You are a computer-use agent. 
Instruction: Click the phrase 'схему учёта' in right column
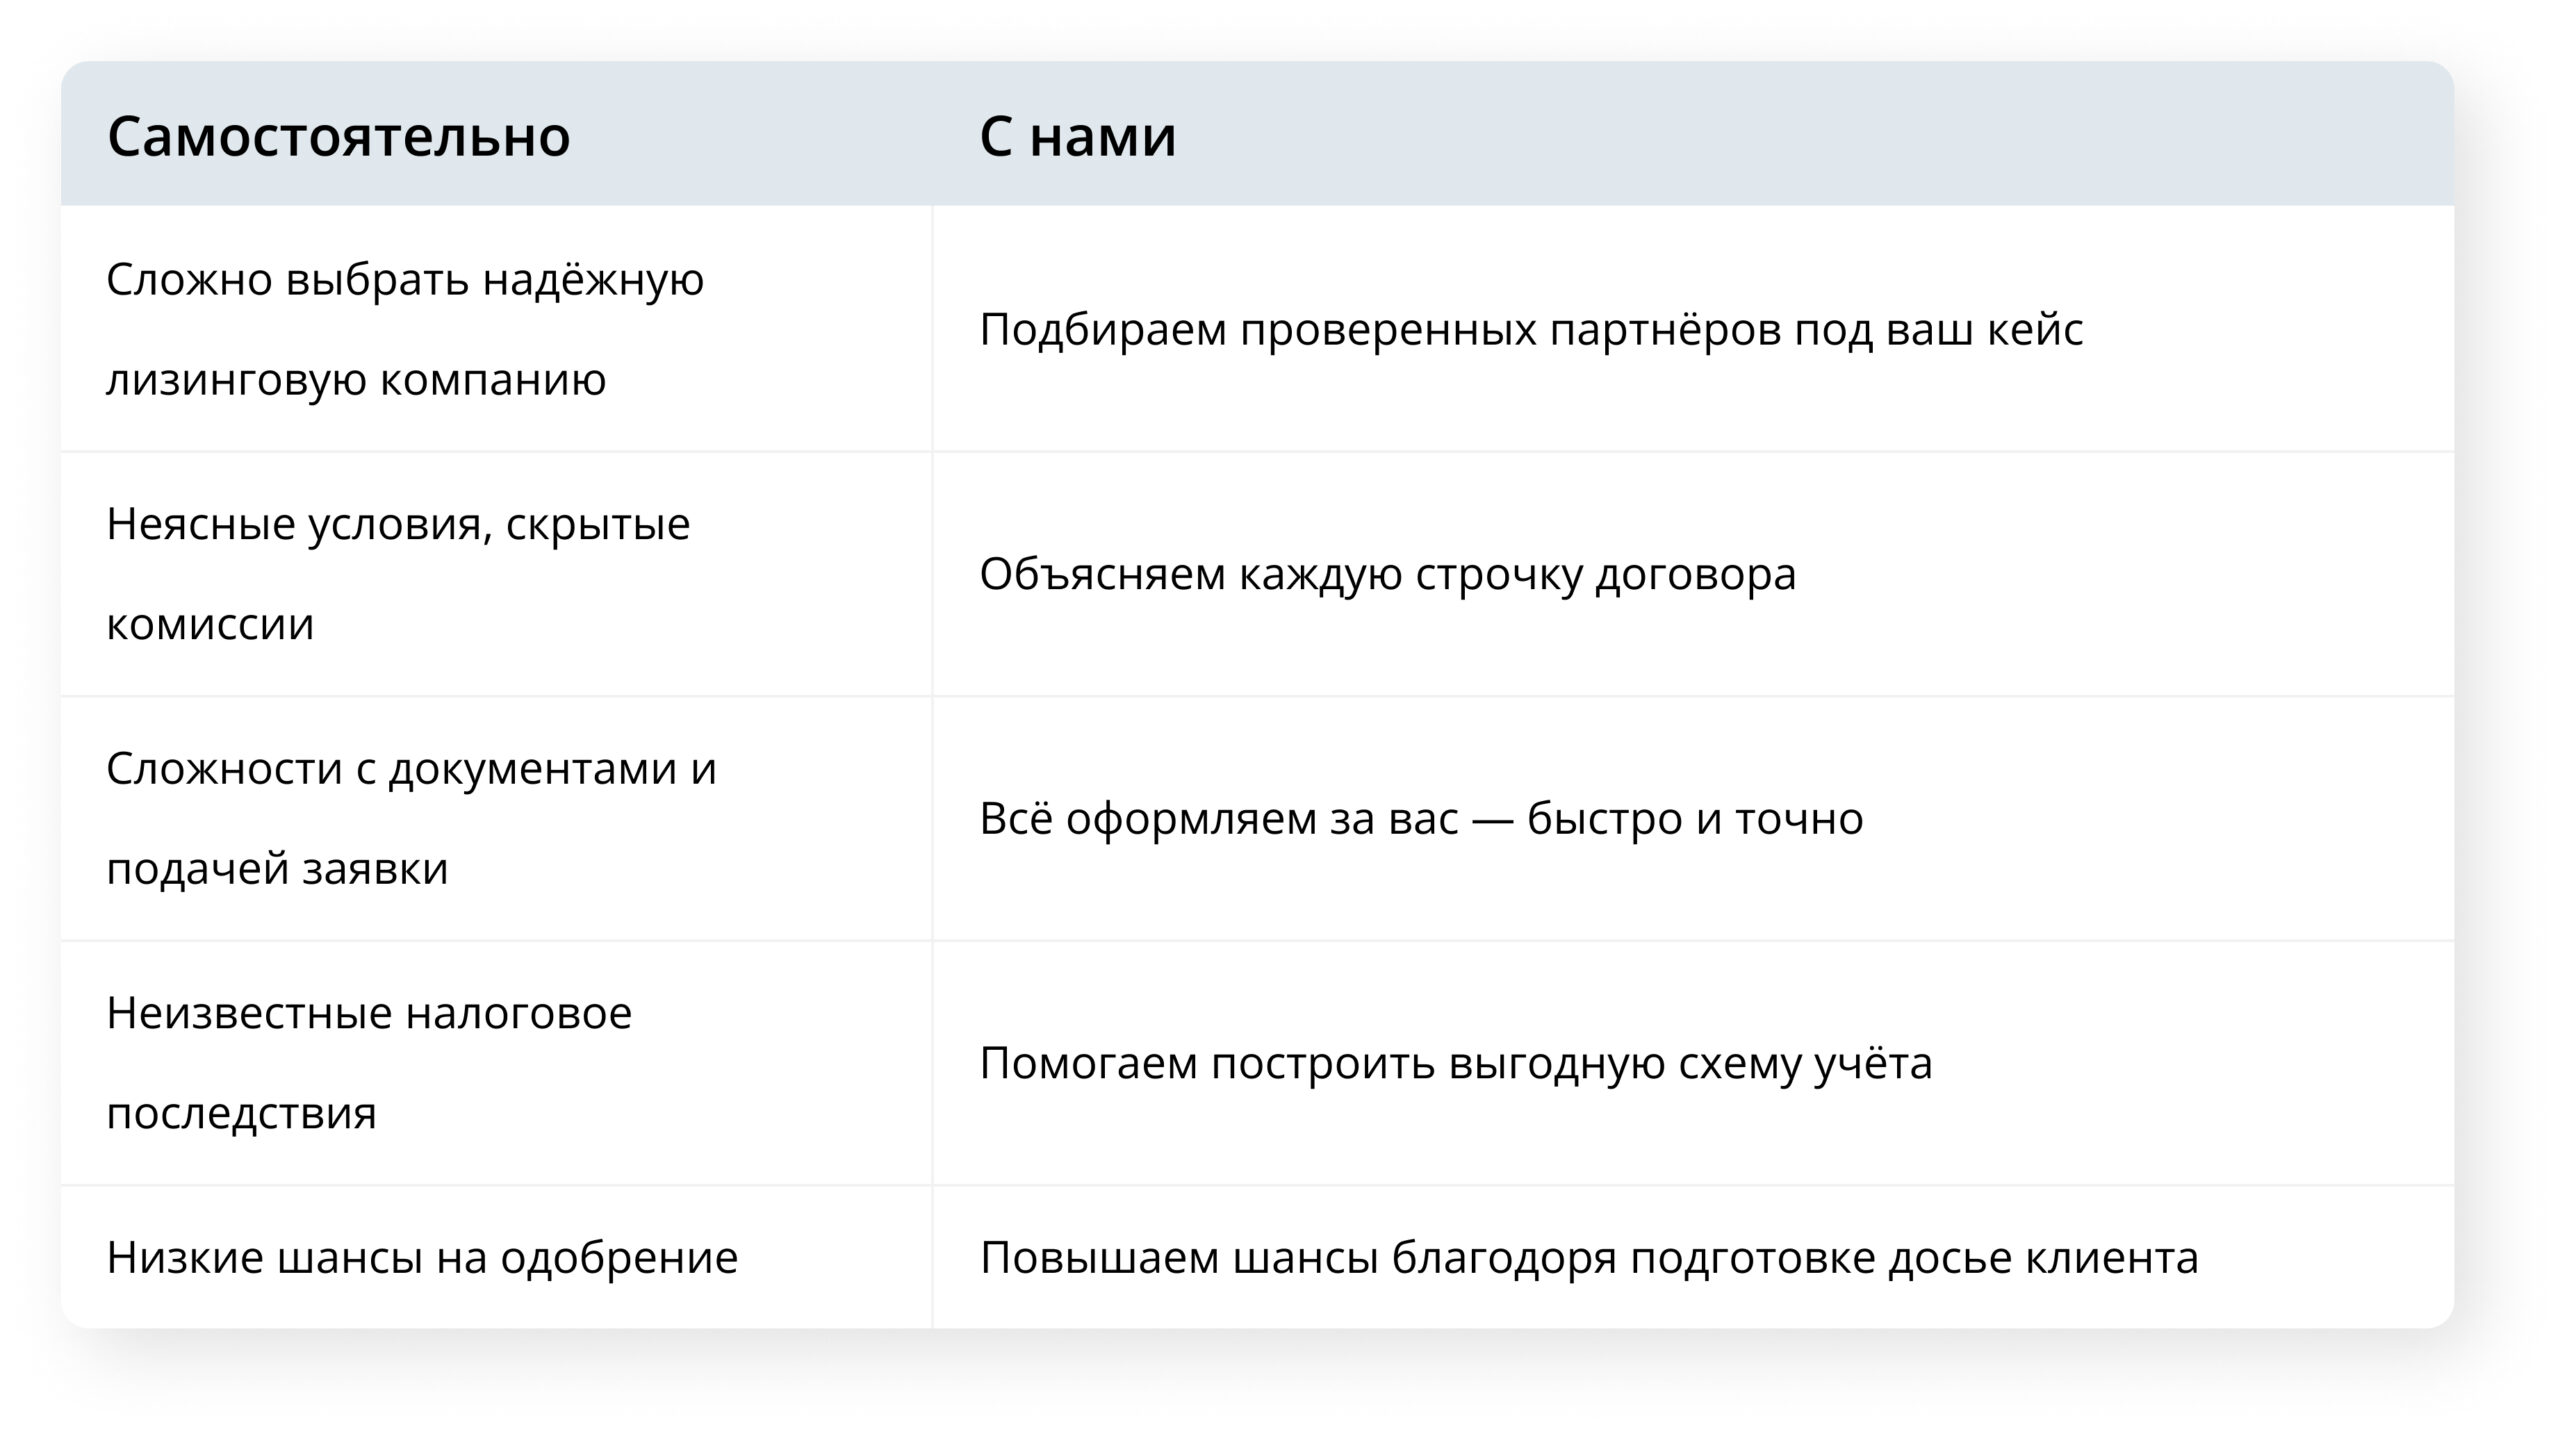[x=1805, y=1063]
